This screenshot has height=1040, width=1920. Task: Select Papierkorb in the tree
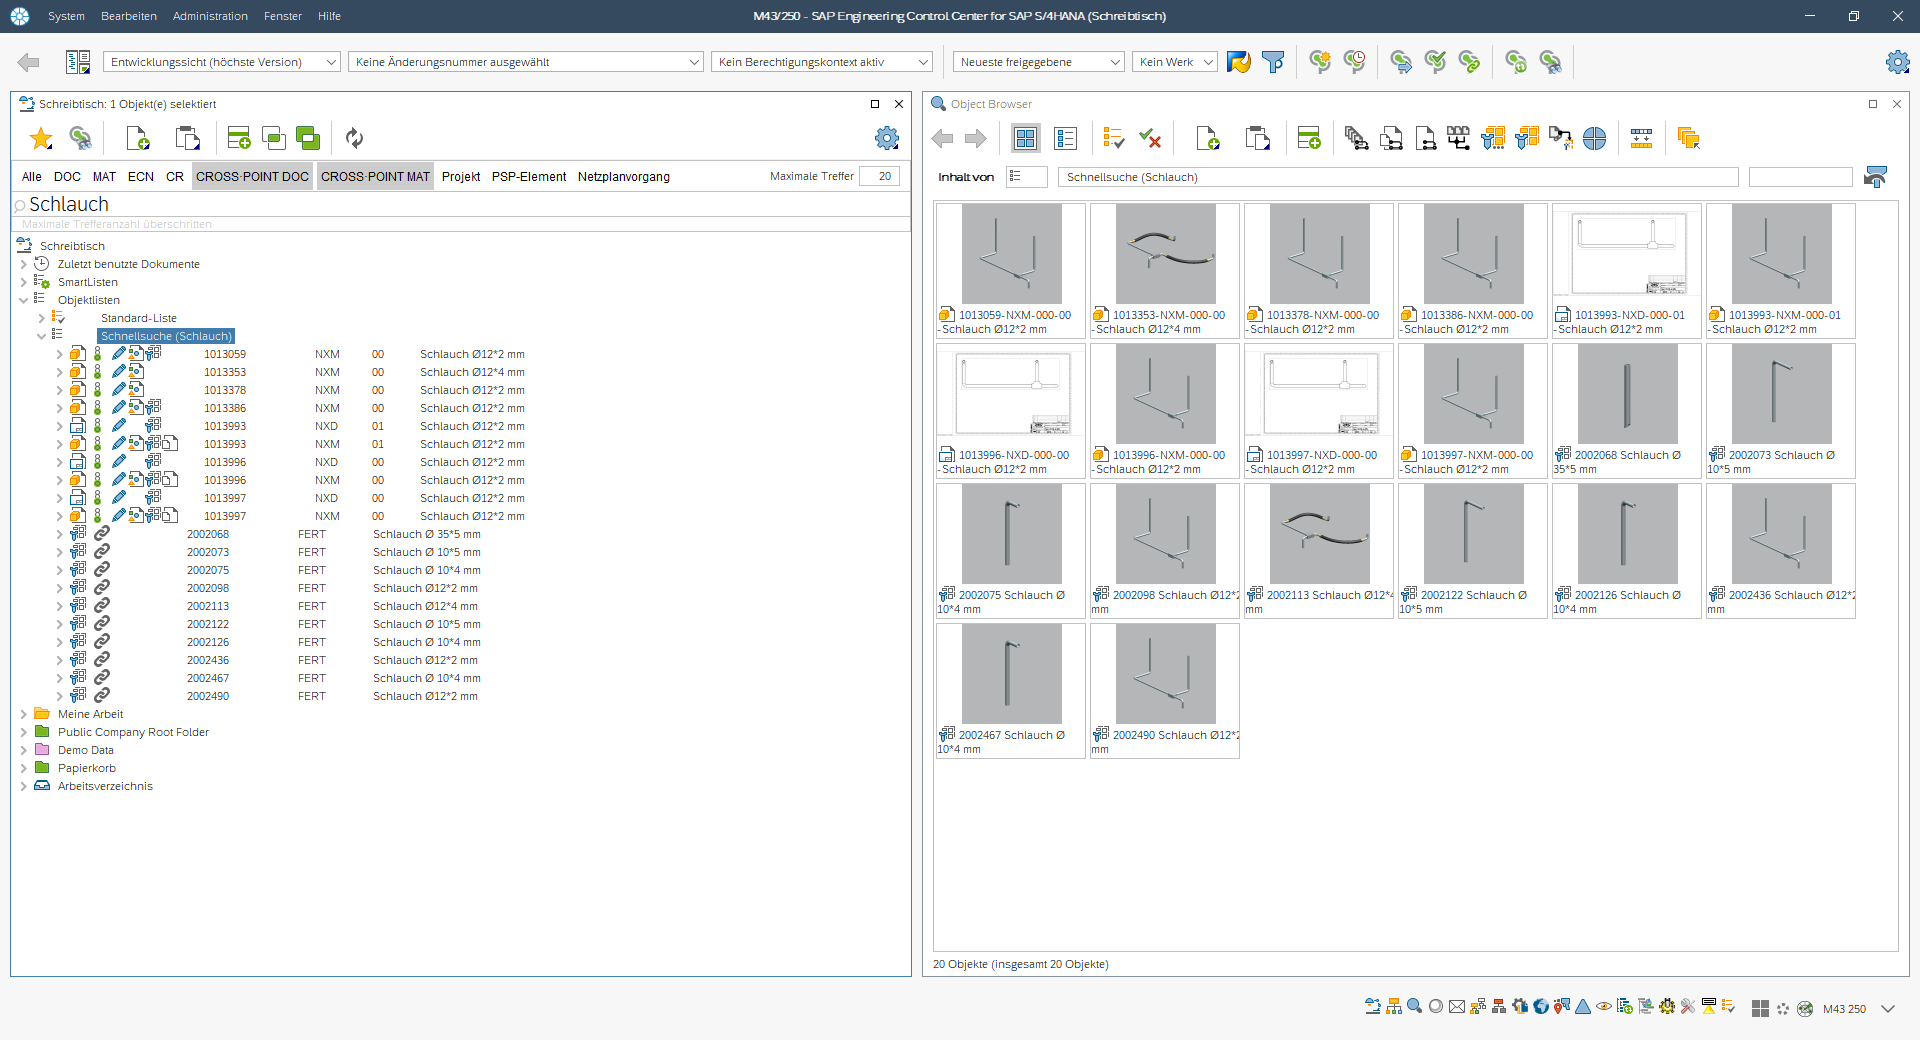87,768
